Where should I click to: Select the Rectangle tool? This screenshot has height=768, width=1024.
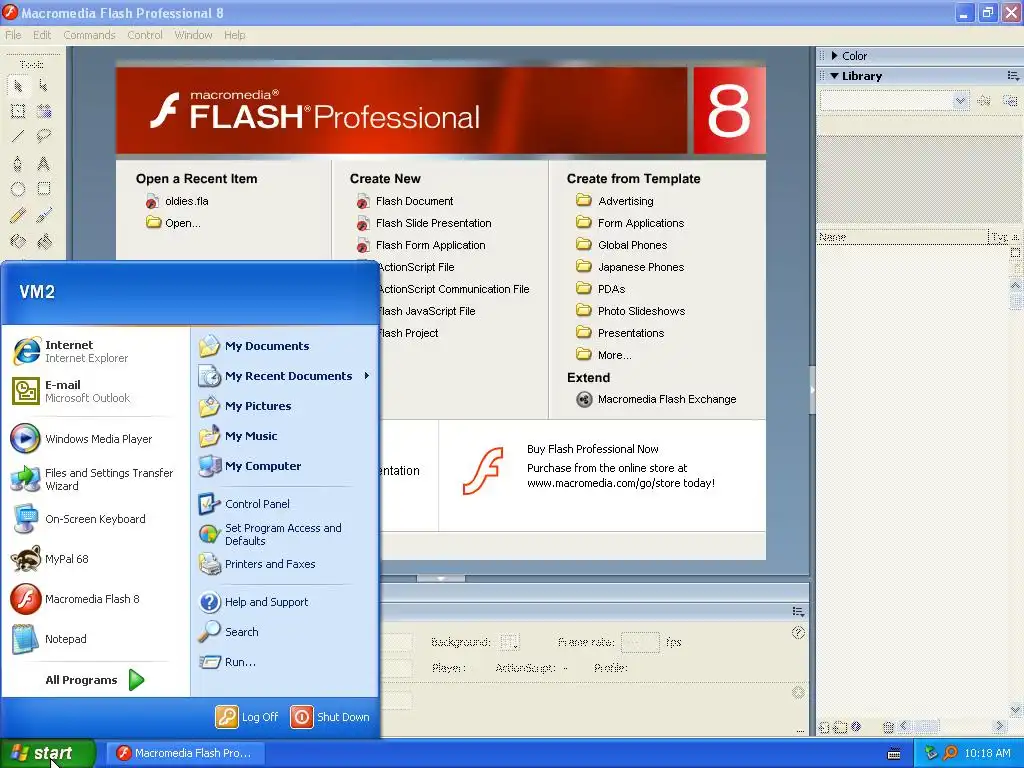(44, 189)
